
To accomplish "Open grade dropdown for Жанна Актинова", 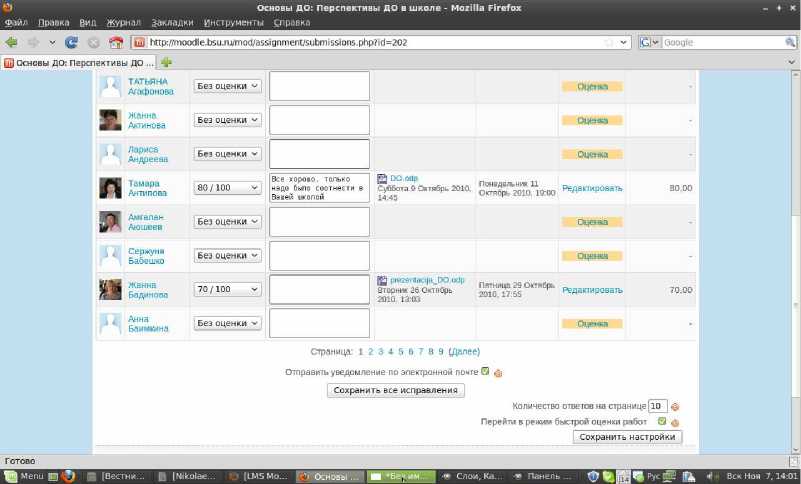I will coord(227,120).
